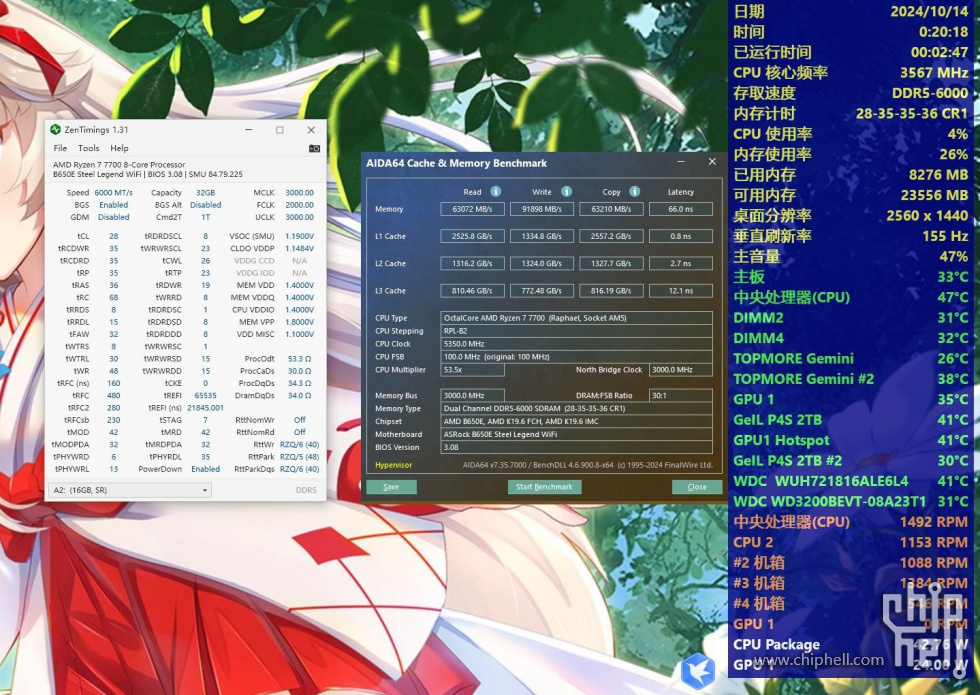Click the CPU Type field OctalCore AMD Ryzen

click(x=576, y=318)
